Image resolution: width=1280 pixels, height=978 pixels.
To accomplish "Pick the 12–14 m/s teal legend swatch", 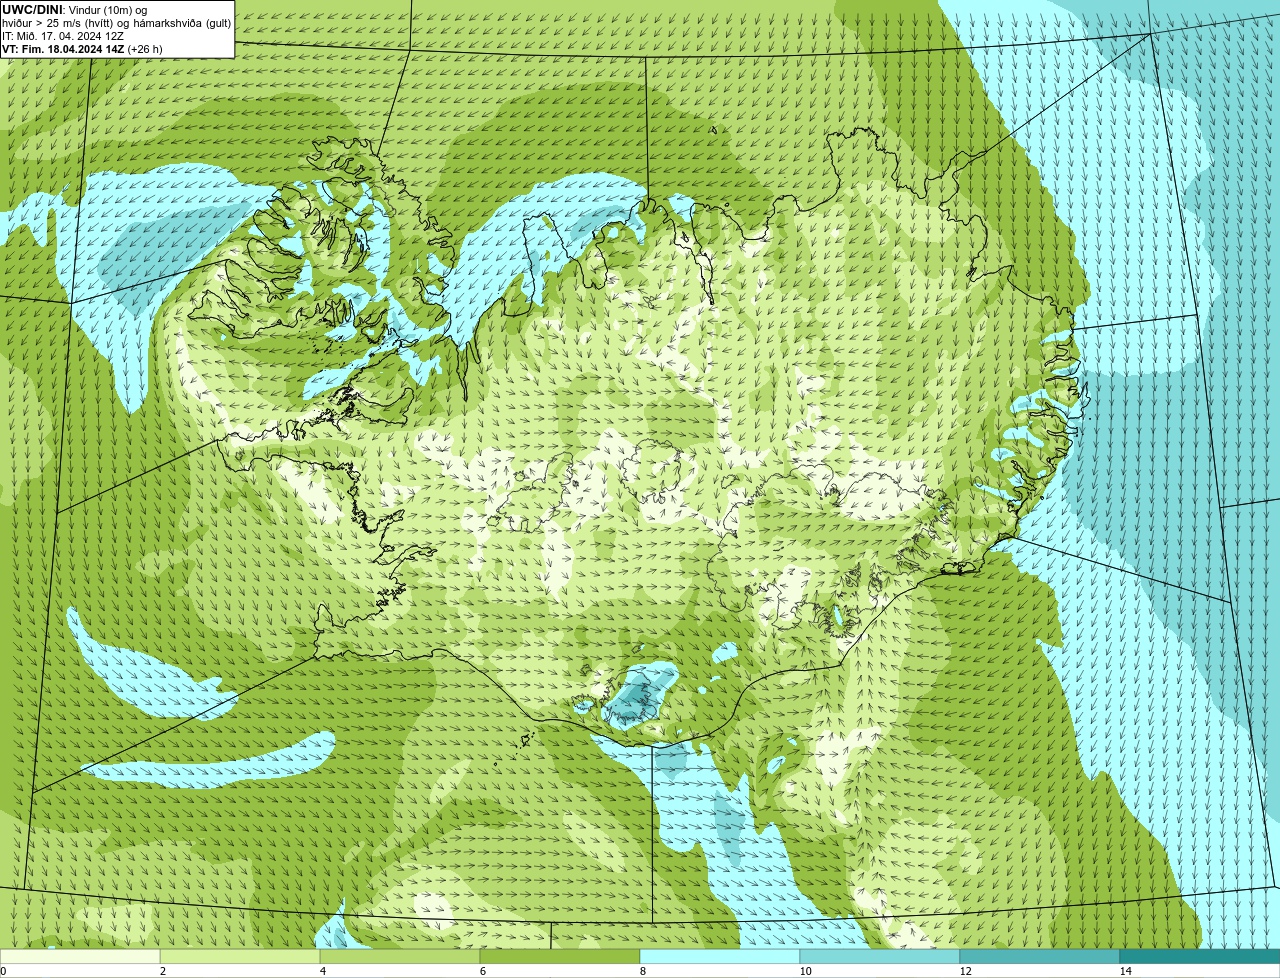I will tap(1040, 956).
